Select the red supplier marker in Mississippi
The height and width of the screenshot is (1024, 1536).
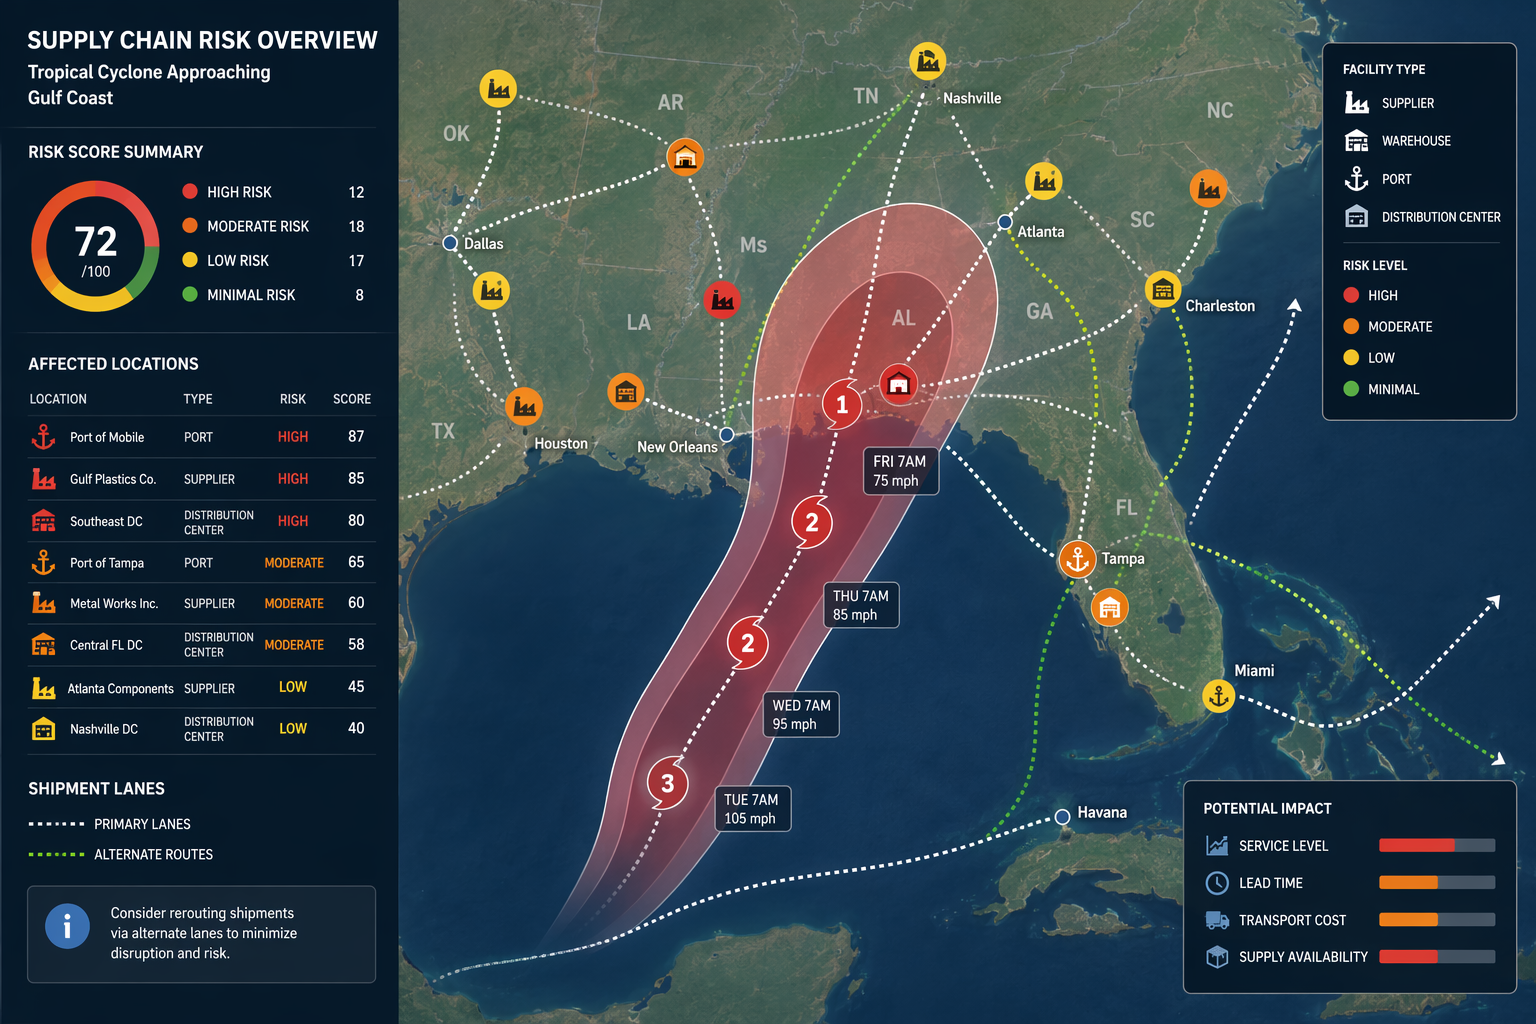[x=722, y=299]
